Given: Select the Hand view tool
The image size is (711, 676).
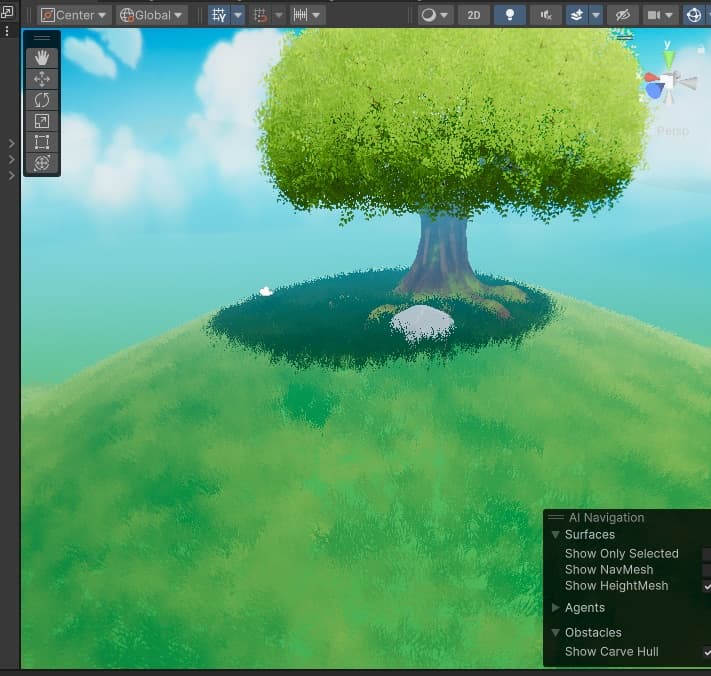Looking at the screenshot, I should click(42, 58).
